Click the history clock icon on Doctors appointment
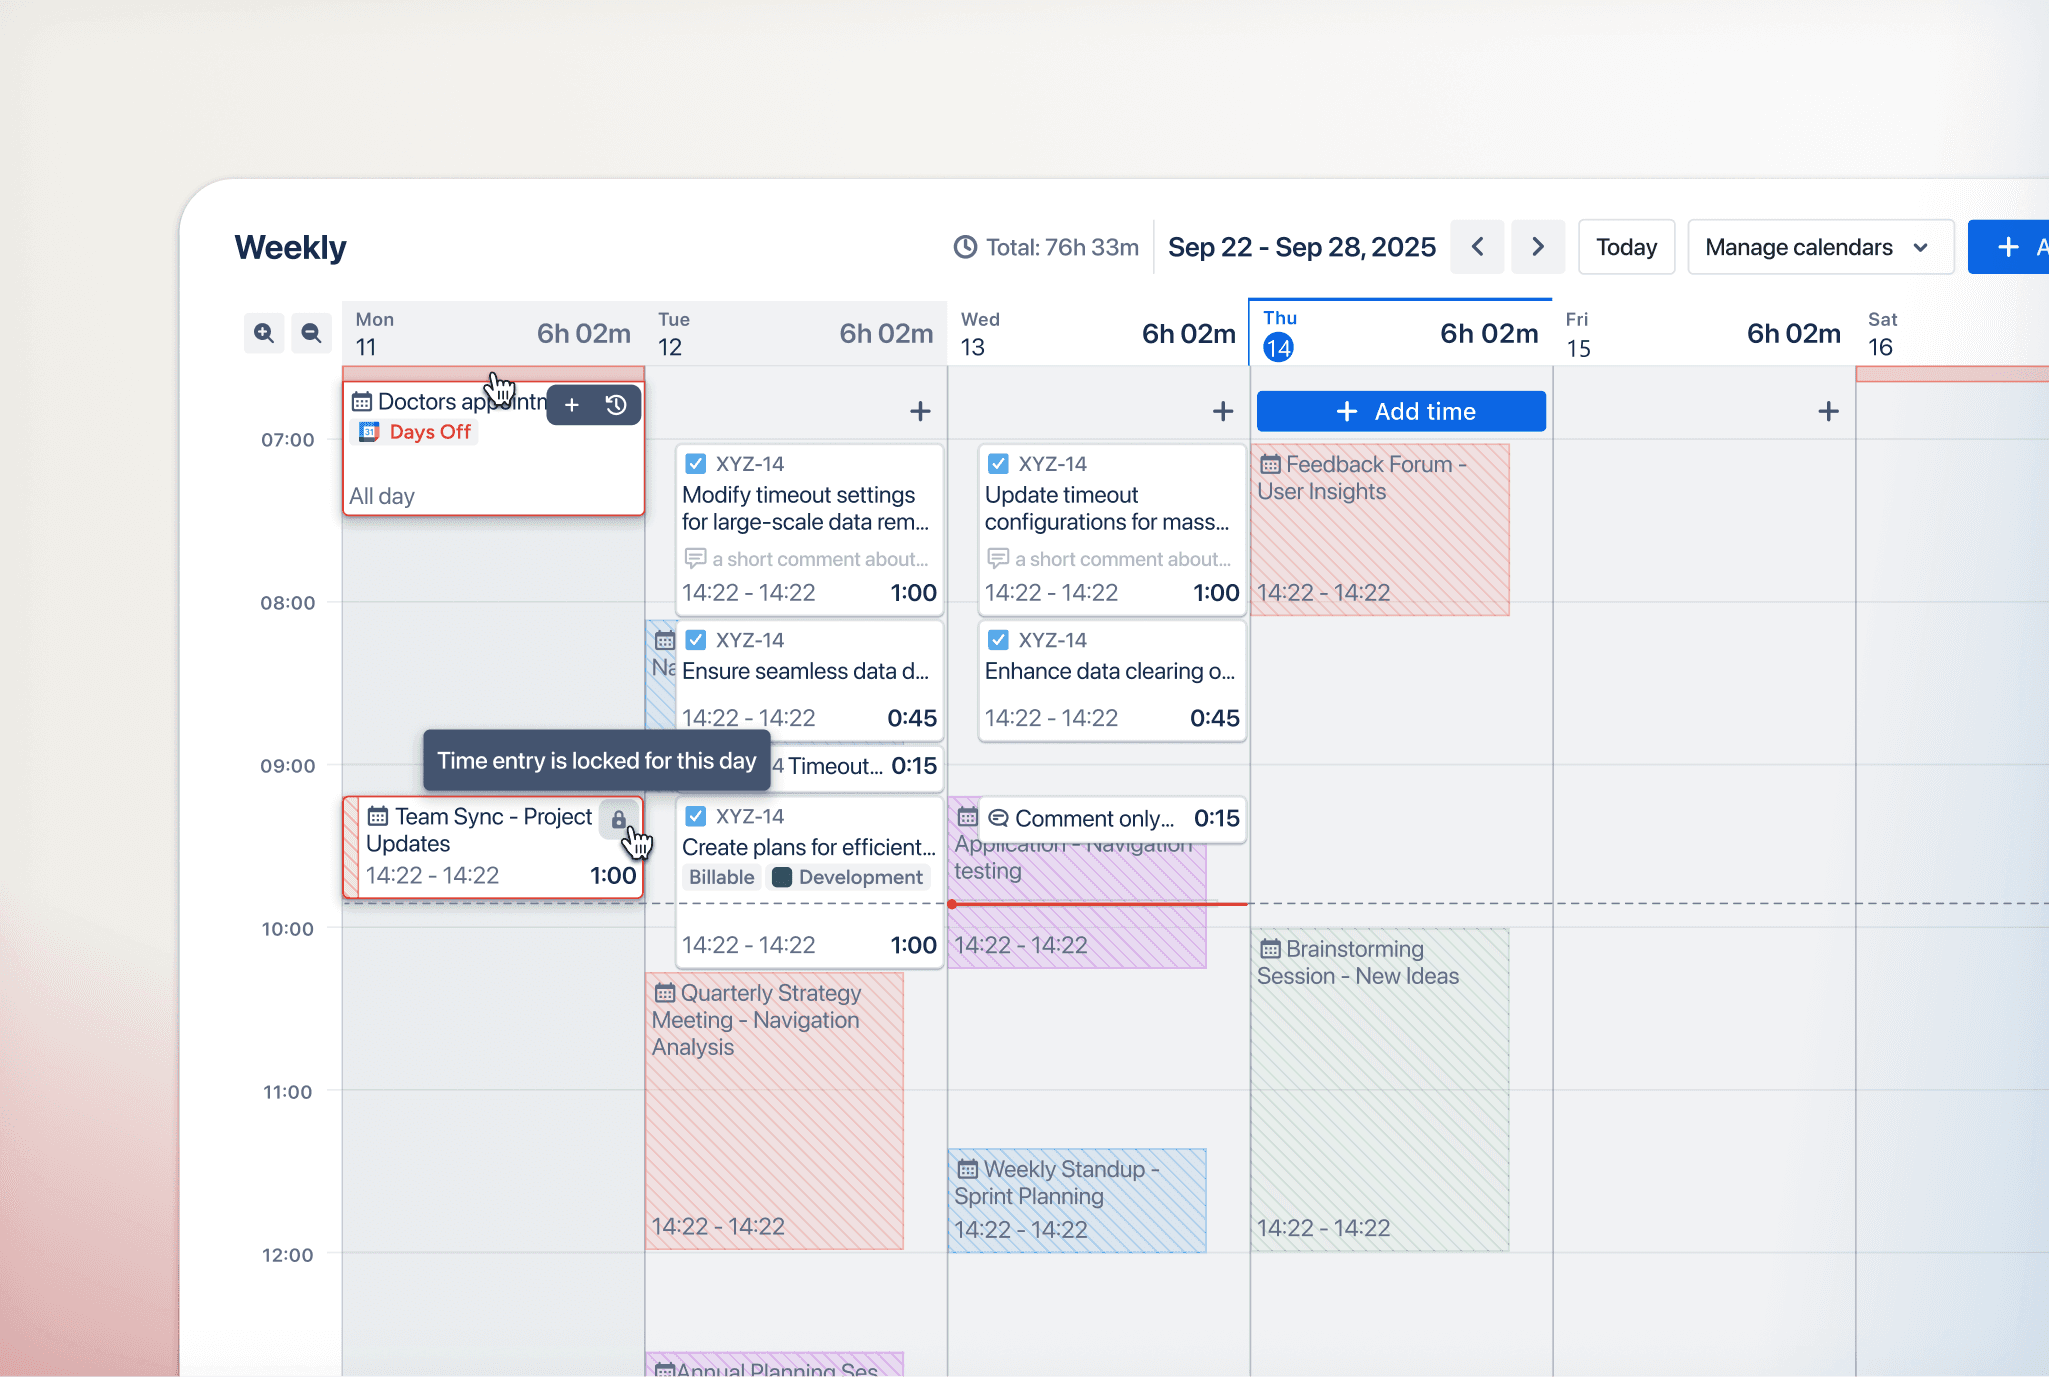 pos(616,405)
